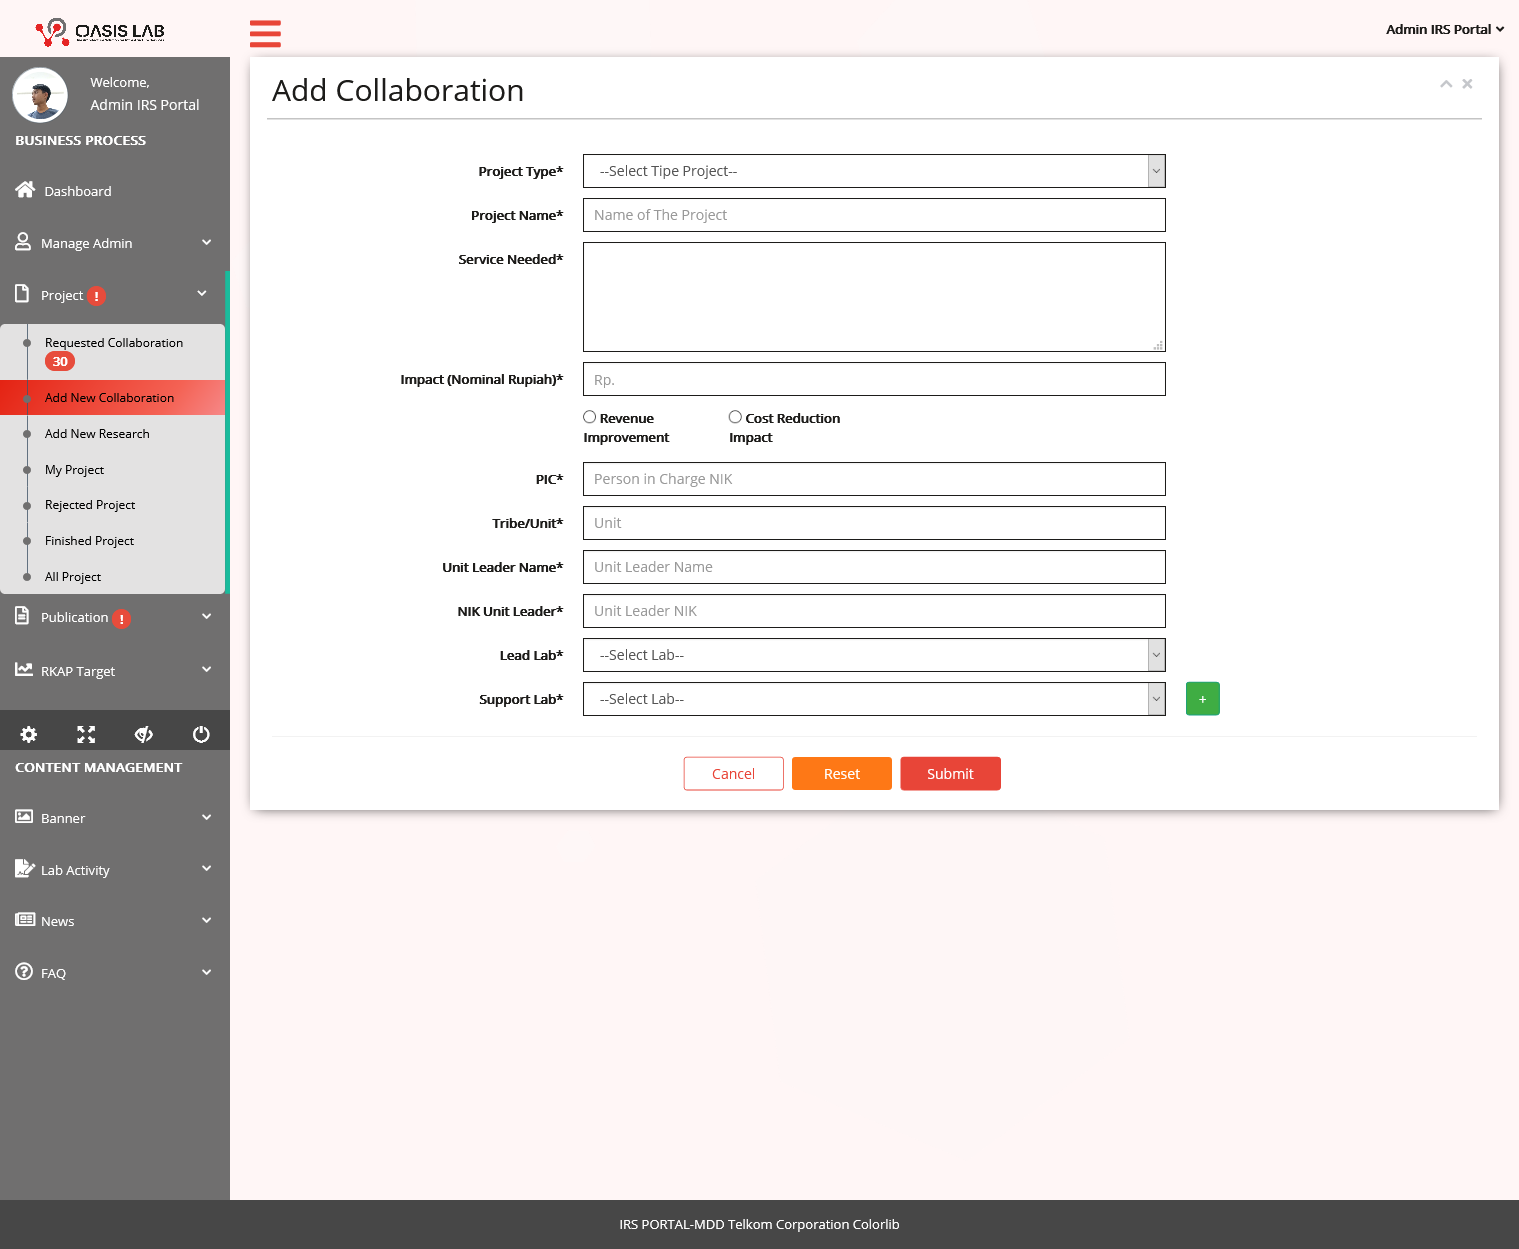Click the Banner image icon
This screenshot has height=1249, width=1519.
tap(24, 816)
